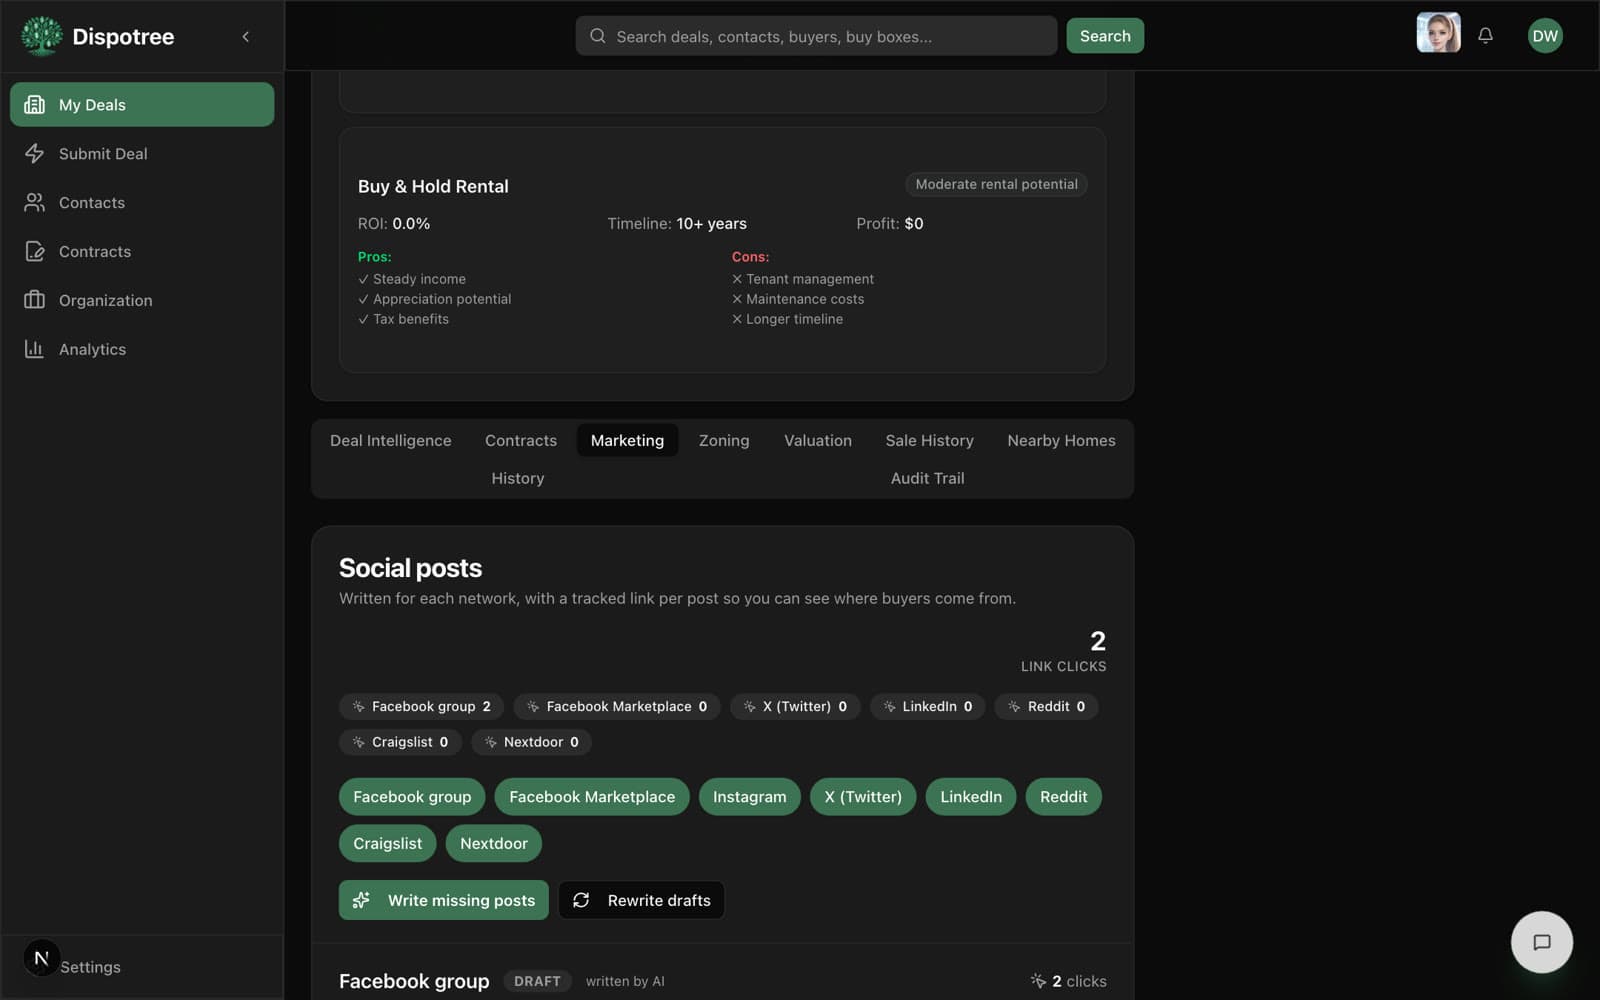Click the sparkle icon on Write missing posts
This screenshot has width=1600, height=1000.
coord(362,900)
